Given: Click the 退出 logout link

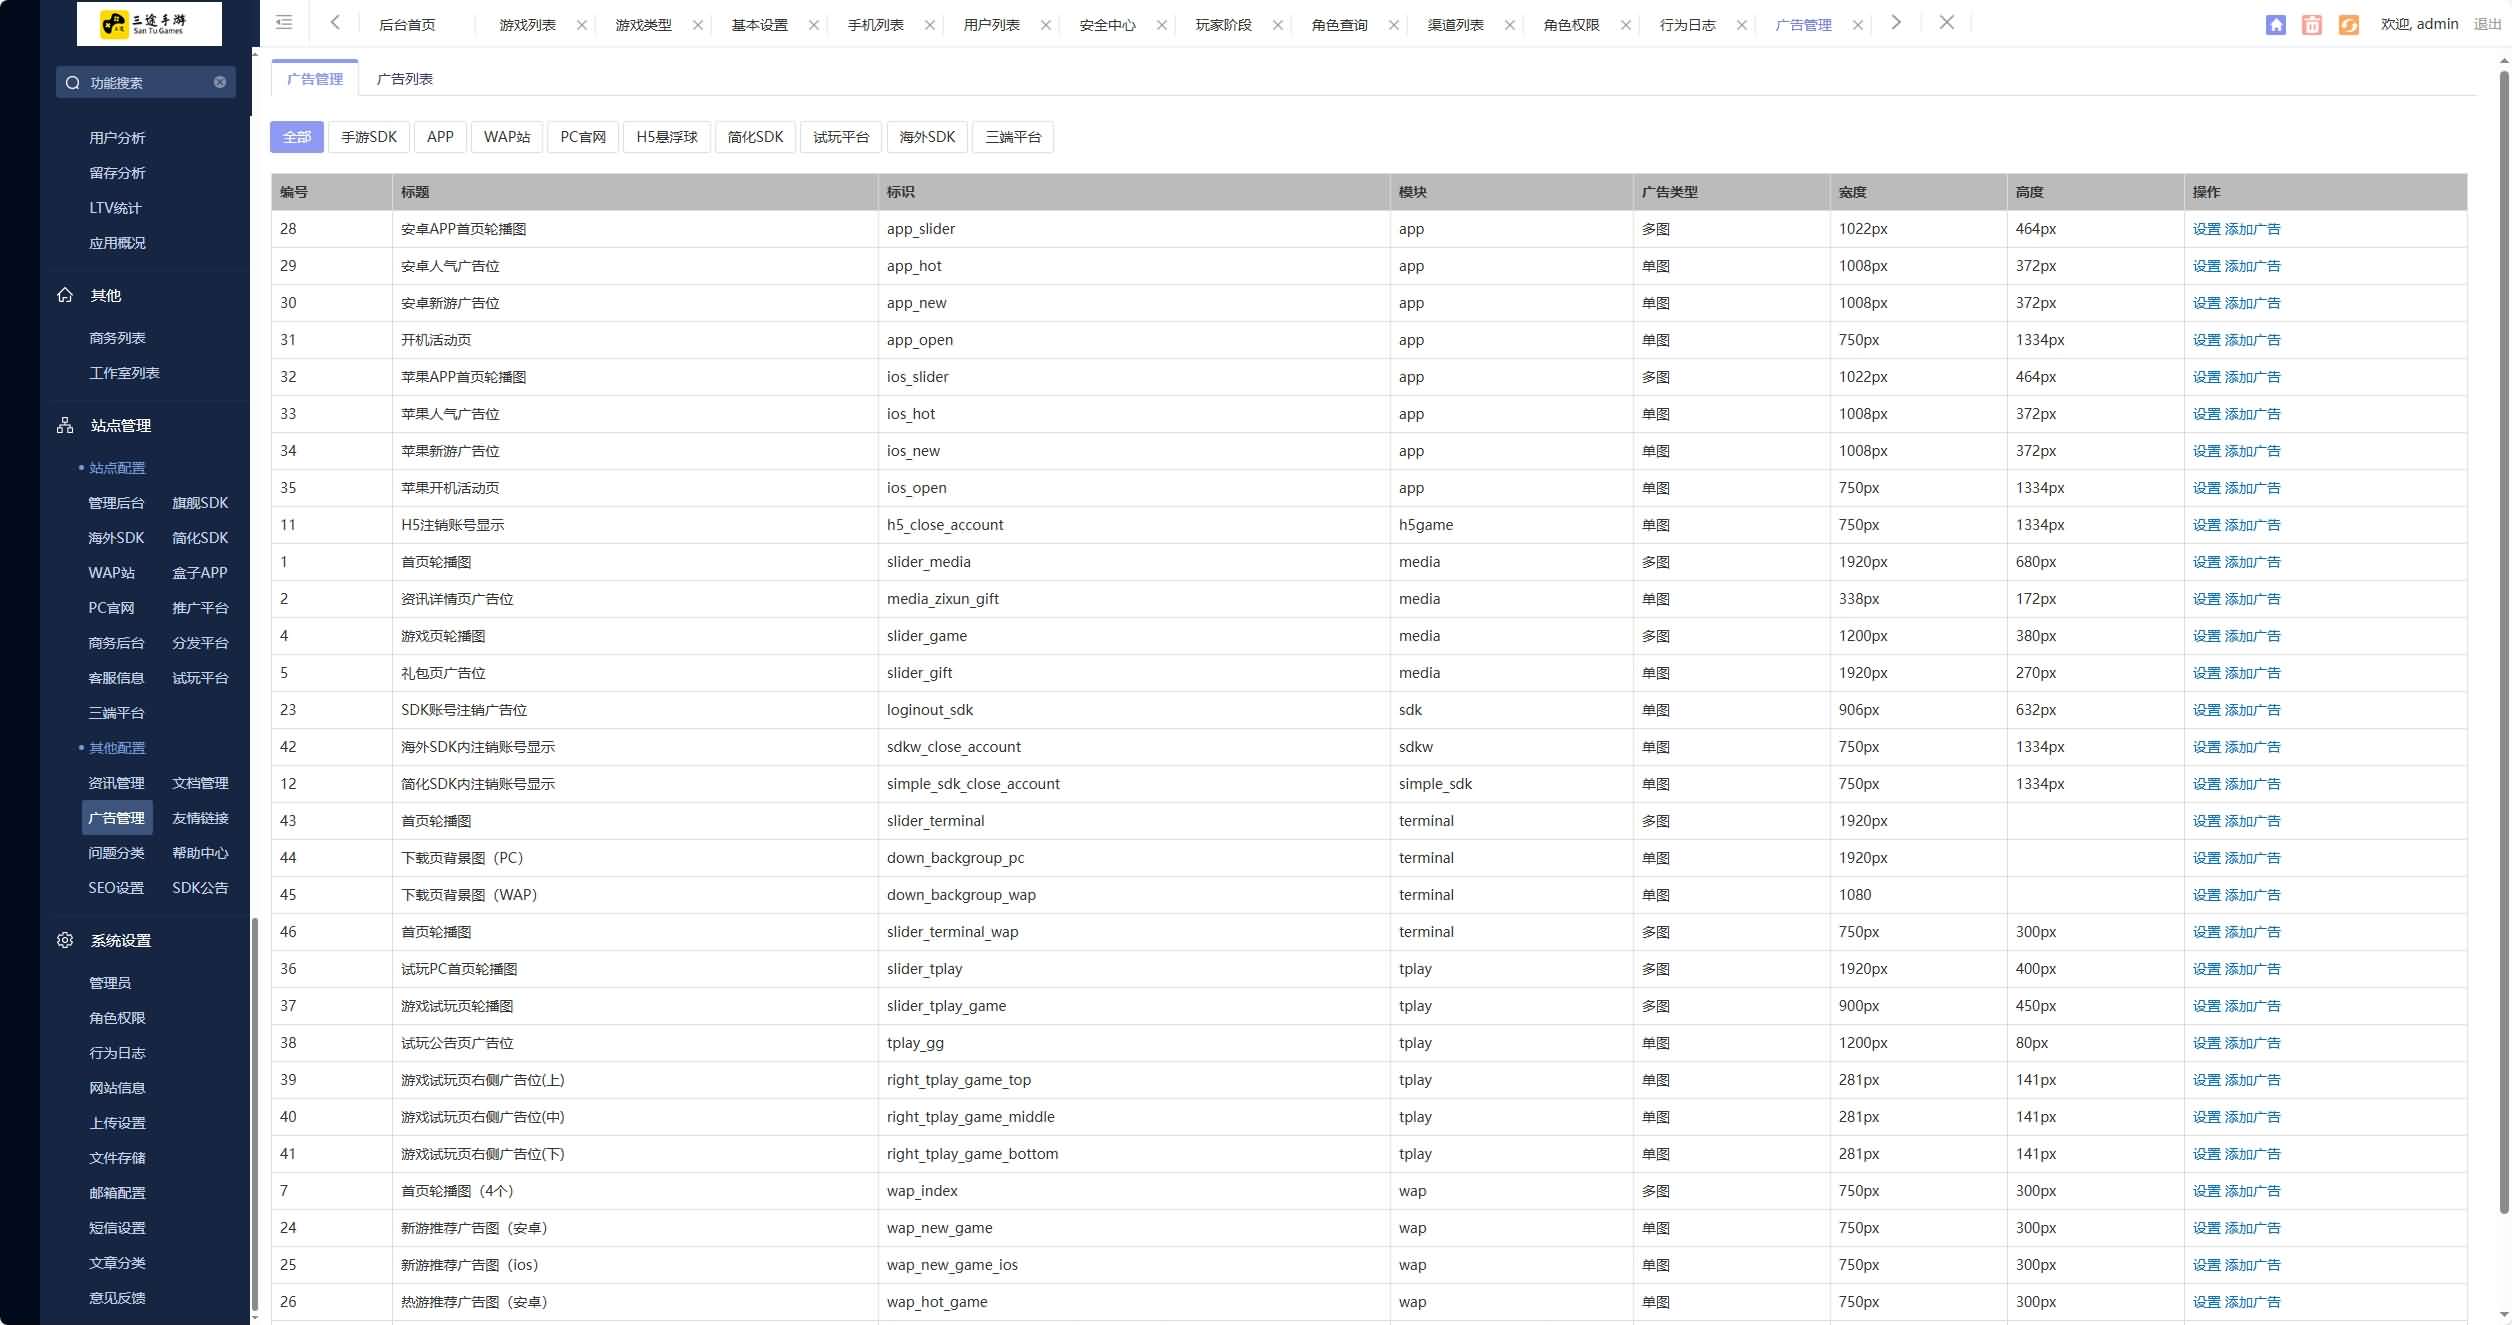Looking at the screenshot, I should tap(2486, 24).
